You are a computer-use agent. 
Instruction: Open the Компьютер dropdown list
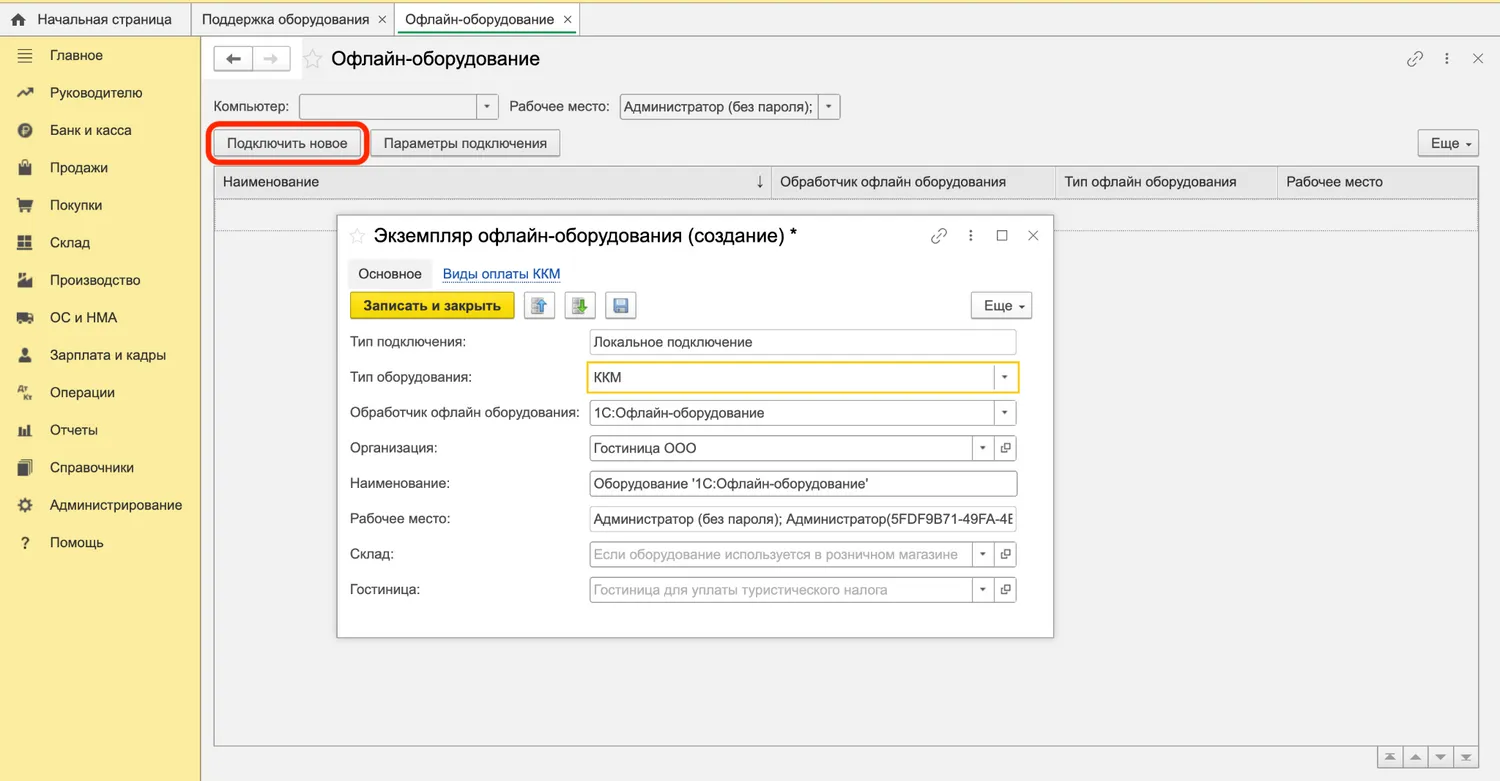pos(486,107)
